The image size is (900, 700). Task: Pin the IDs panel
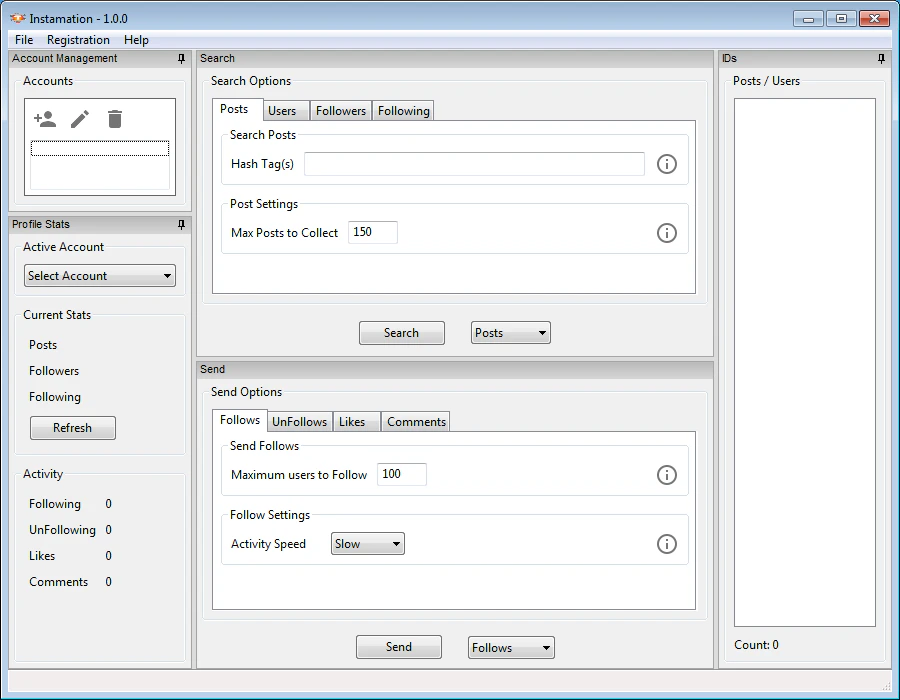(x=881, y=59)
